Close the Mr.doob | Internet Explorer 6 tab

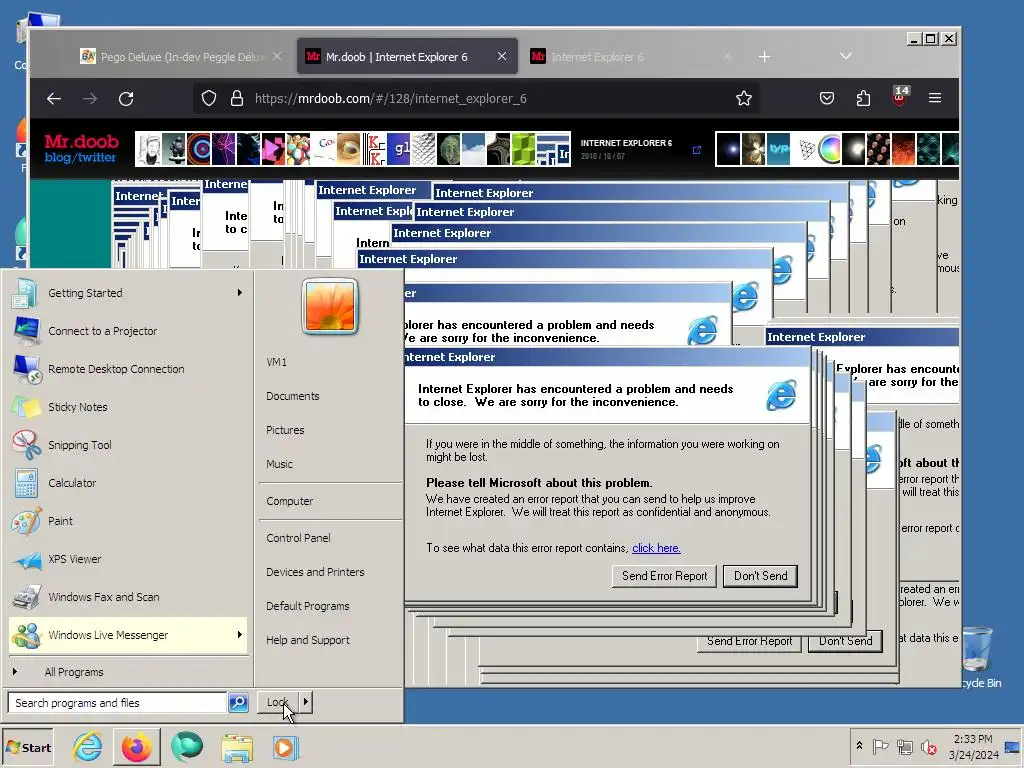(x=502, y=57)
